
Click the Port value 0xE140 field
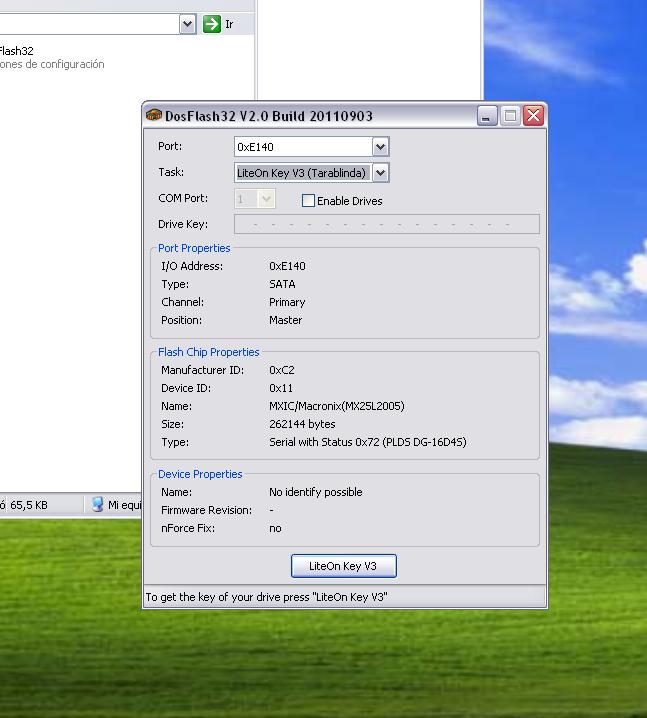coord(302,147)
